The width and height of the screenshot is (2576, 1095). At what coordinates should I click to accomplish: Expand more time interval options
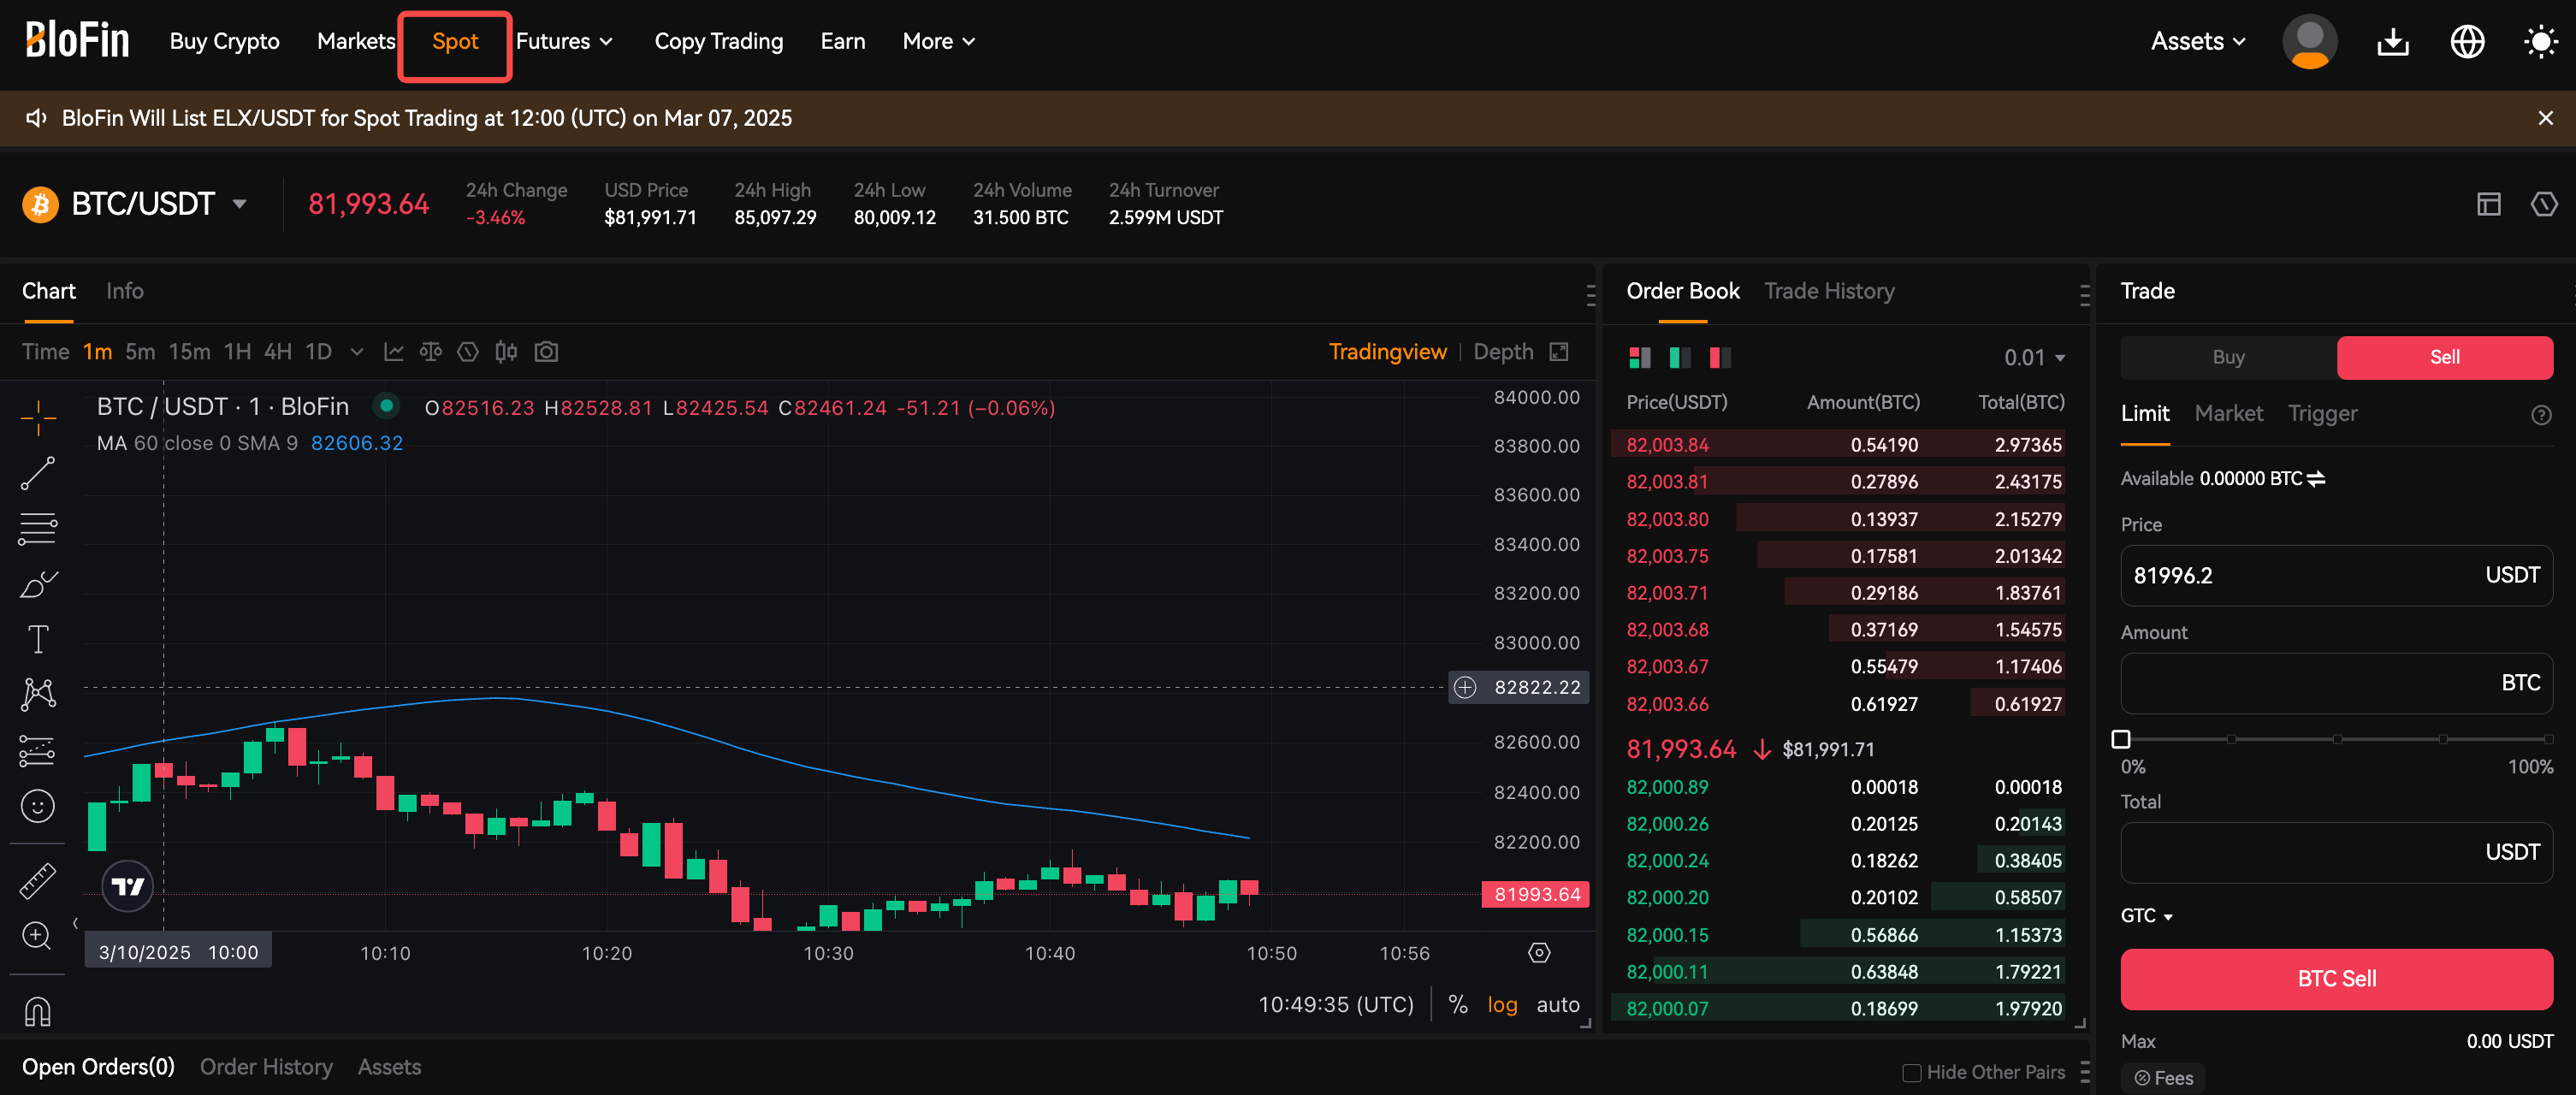[x=357, y=352]
